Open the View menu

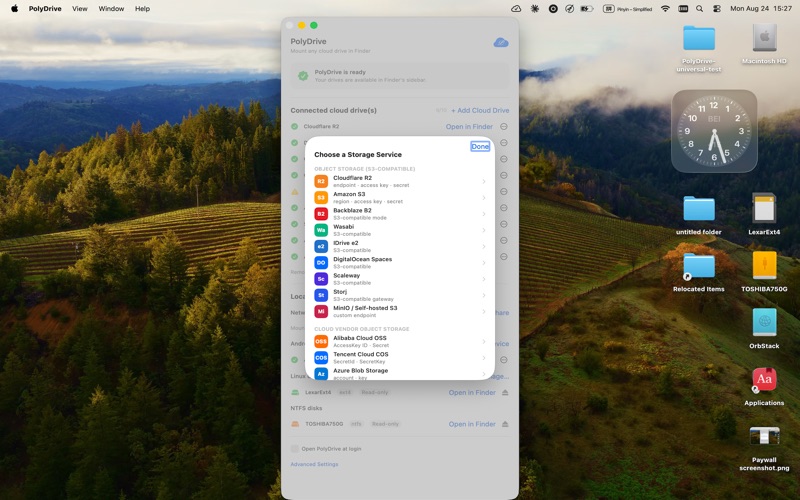[x=80, y=8]
